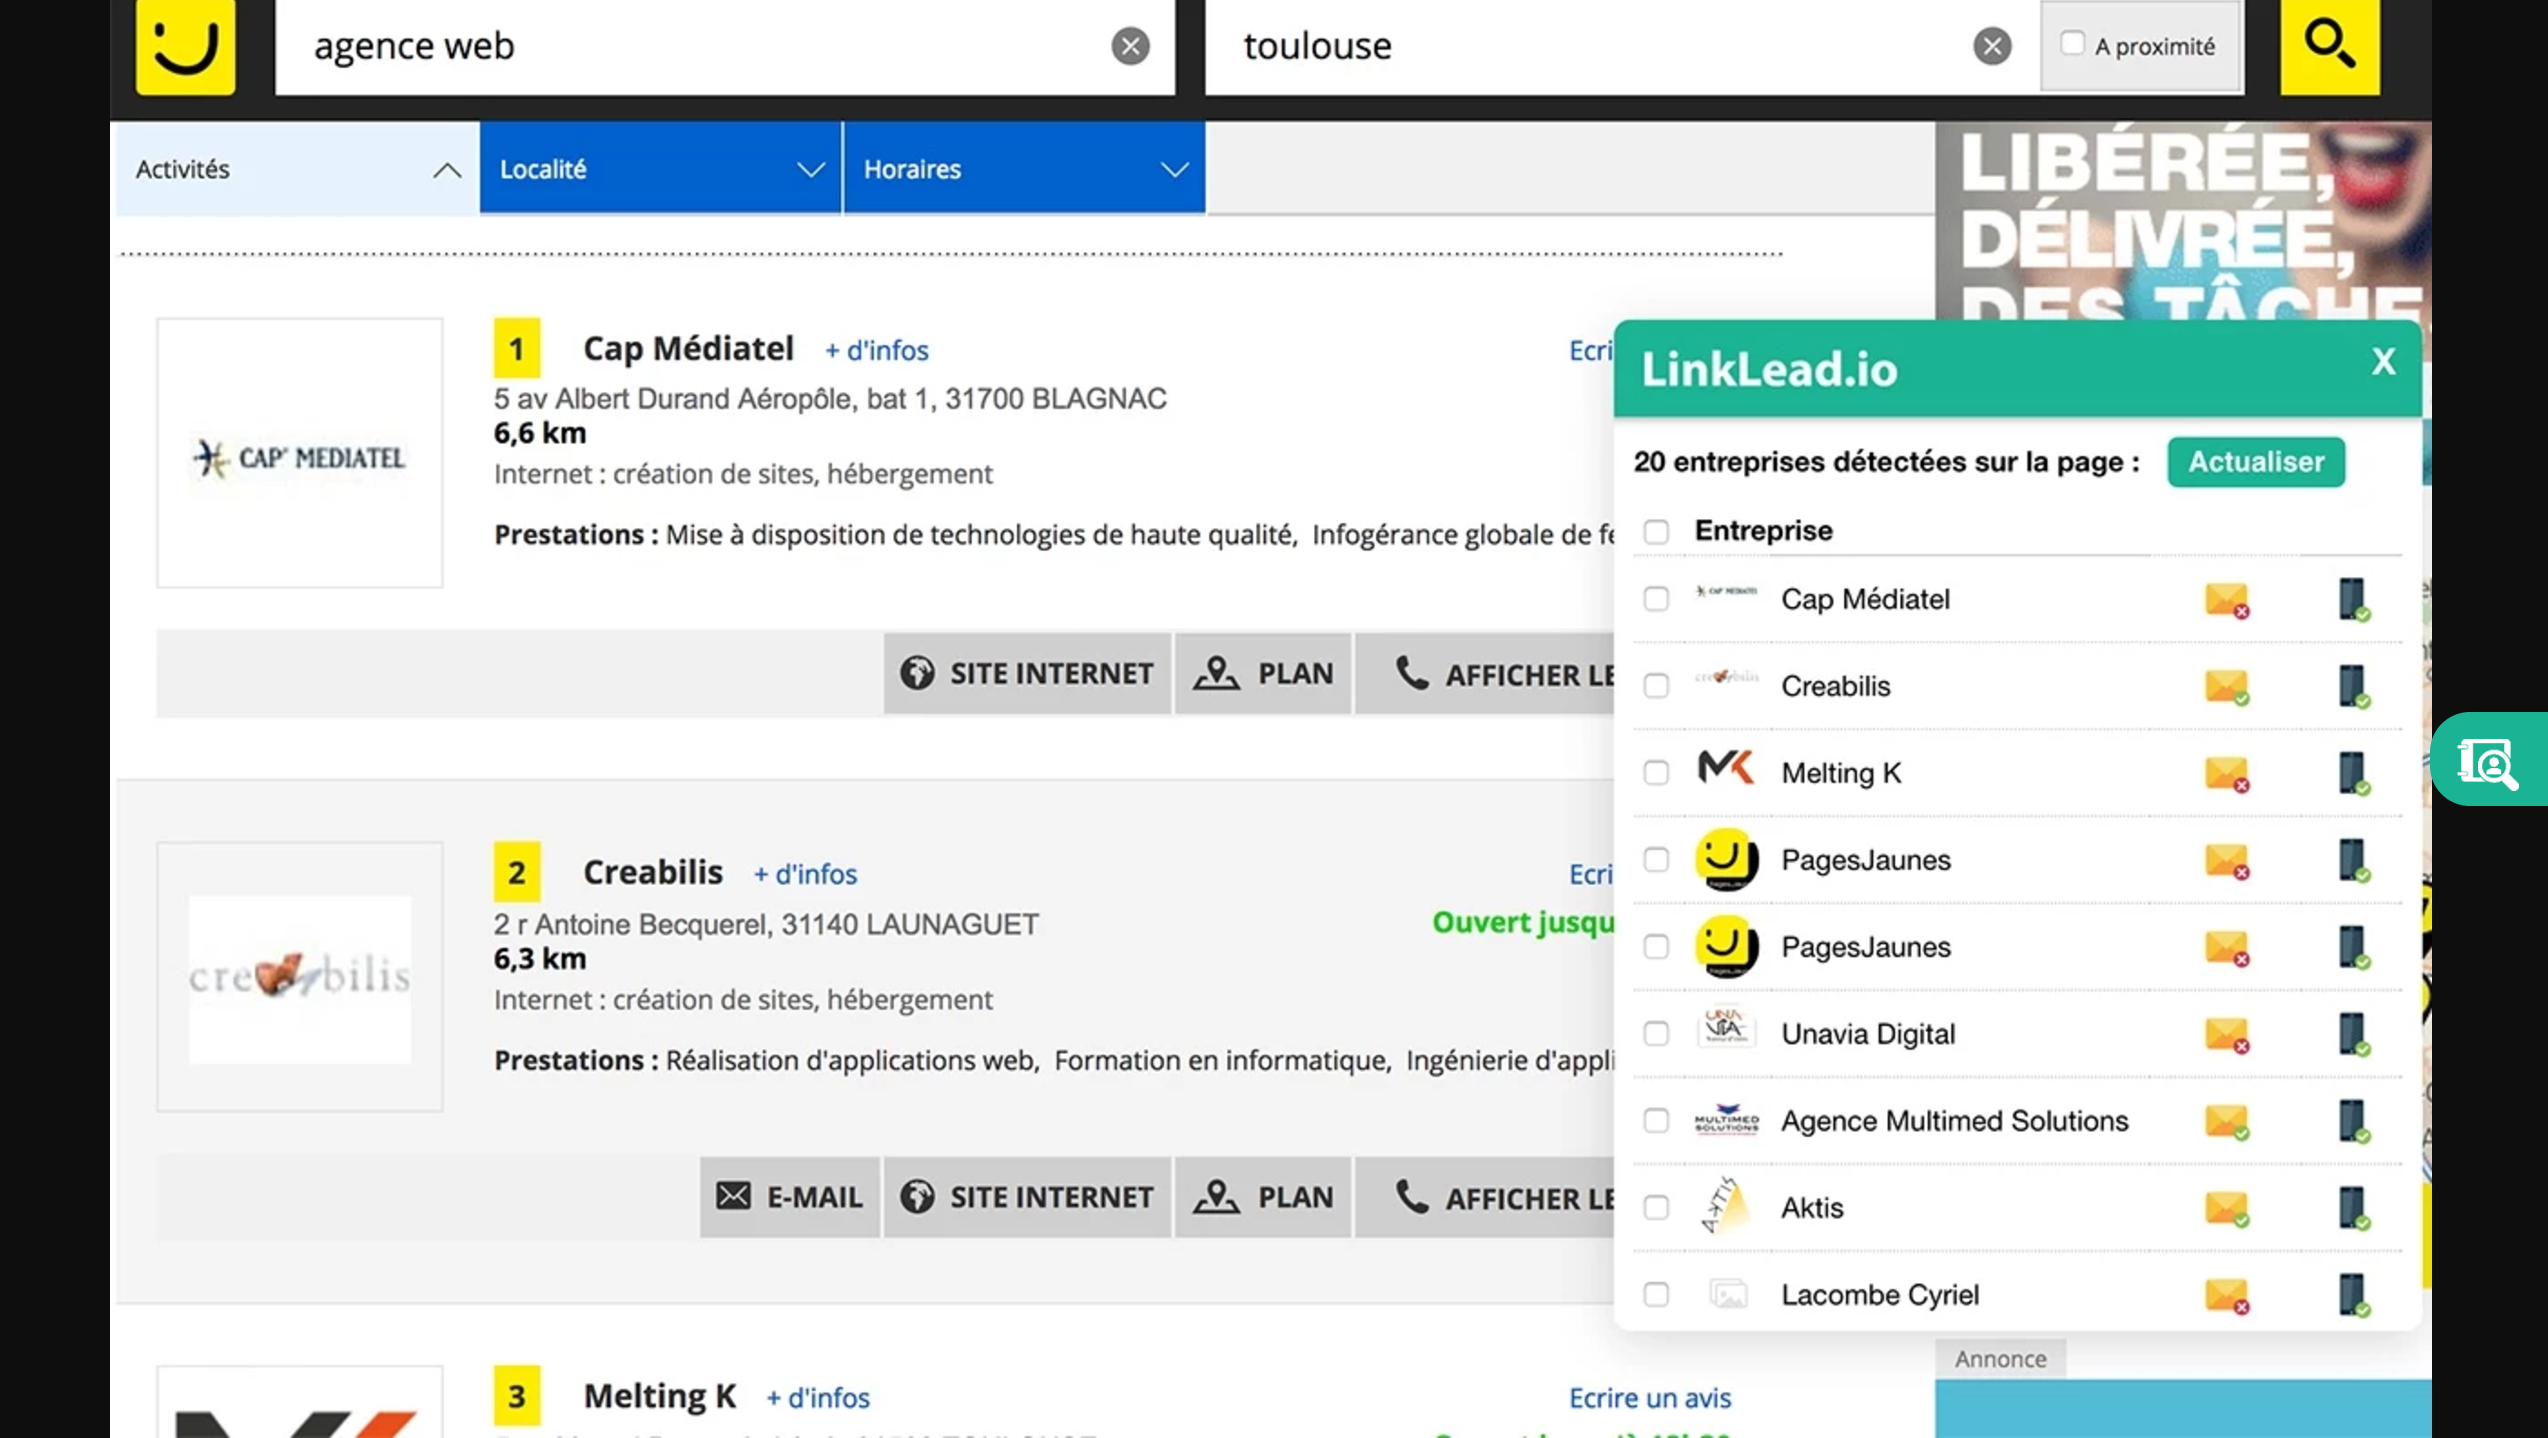Click email icon for Creabilis row
The image size is (2548, 1438).
(x=2227, y=687)
